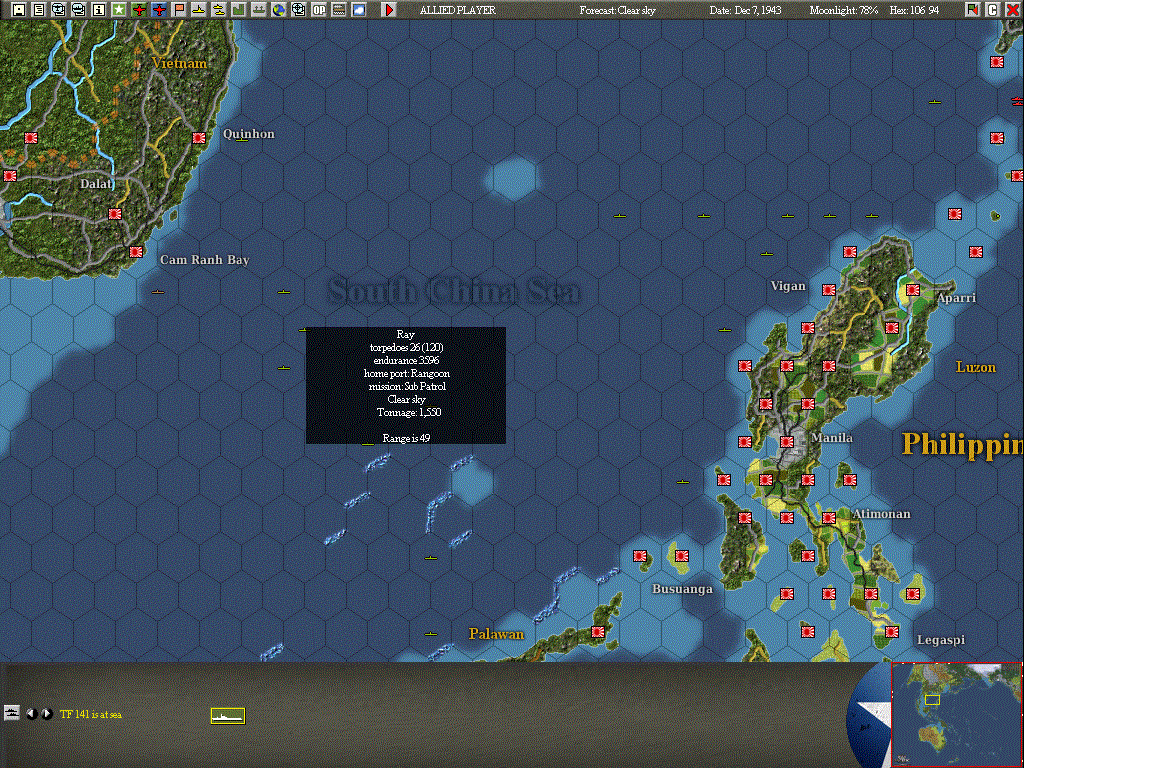Select the Japanese base marker at Cam Ranh Bay
This screenshot has height=768, width=1152.
[x=136, y=252]
